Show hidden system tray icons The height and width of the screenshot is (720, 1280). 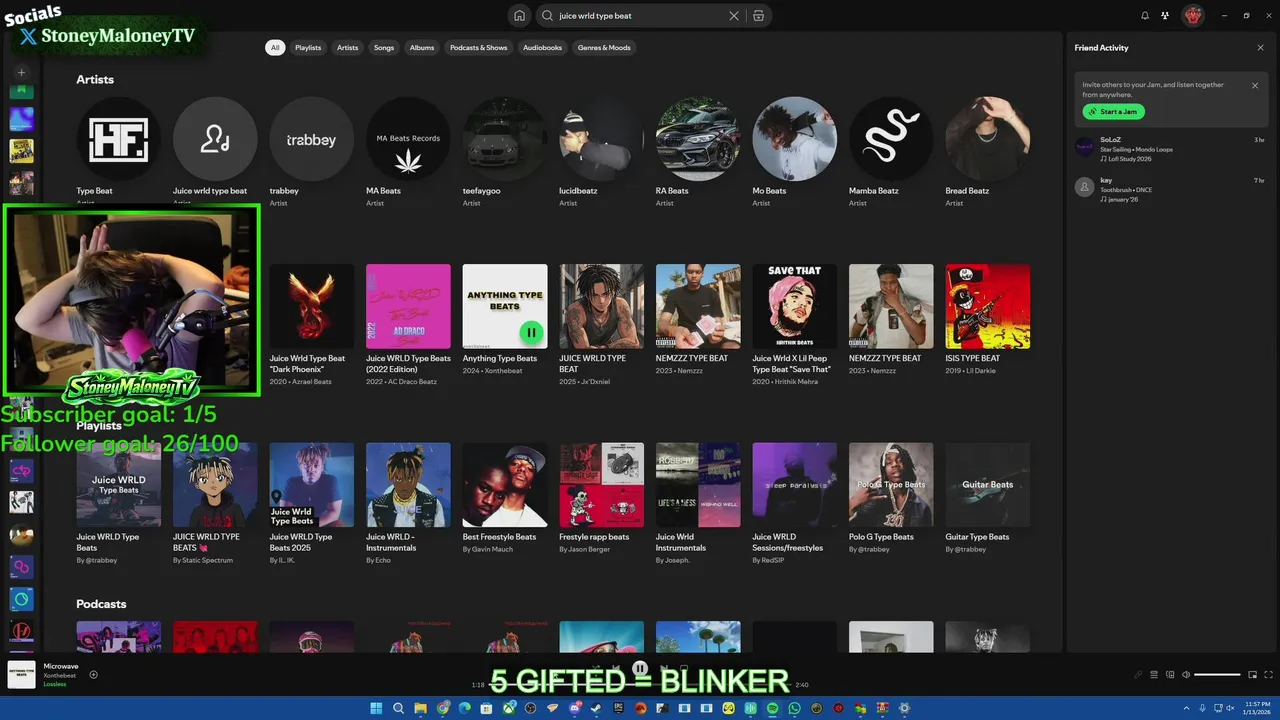pos(1185,708)
